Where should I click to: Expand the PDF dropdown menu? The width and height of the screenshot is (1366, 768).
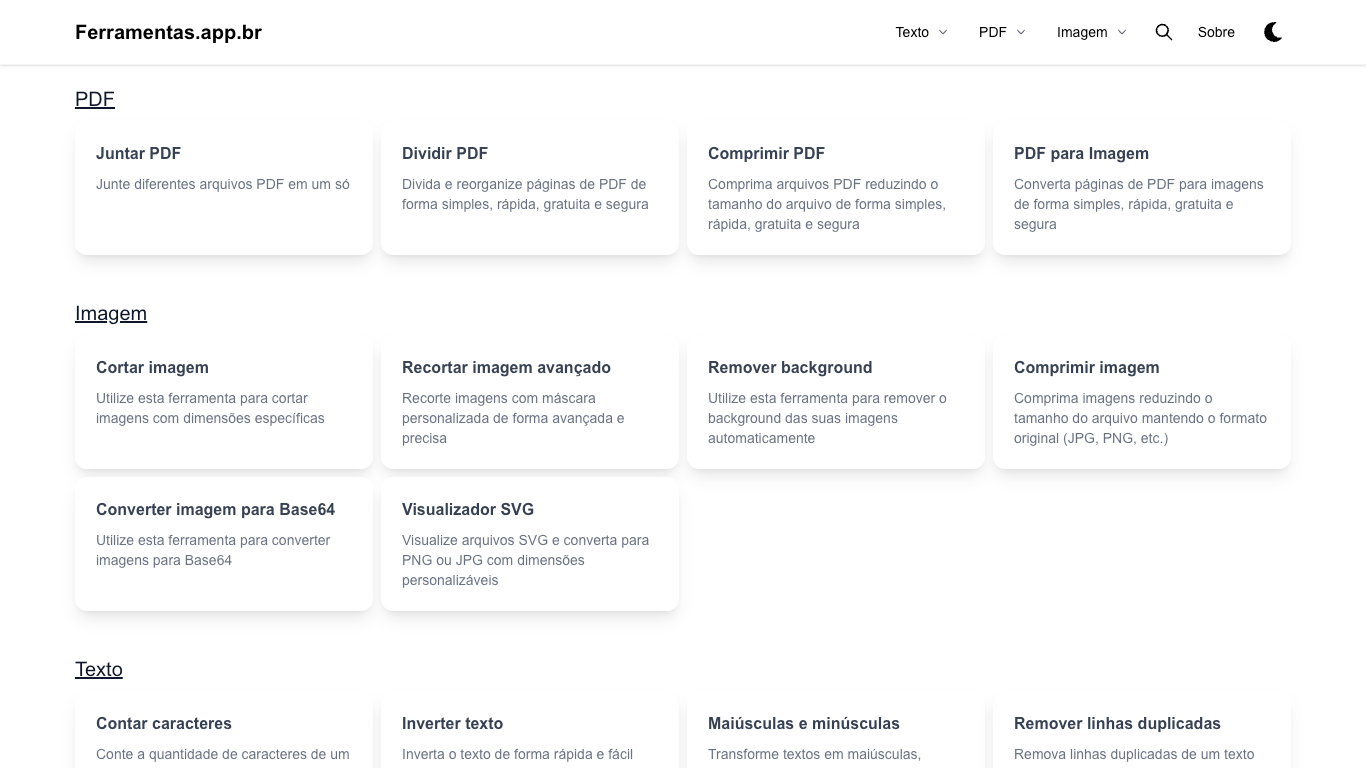(x=1002, y=32)
